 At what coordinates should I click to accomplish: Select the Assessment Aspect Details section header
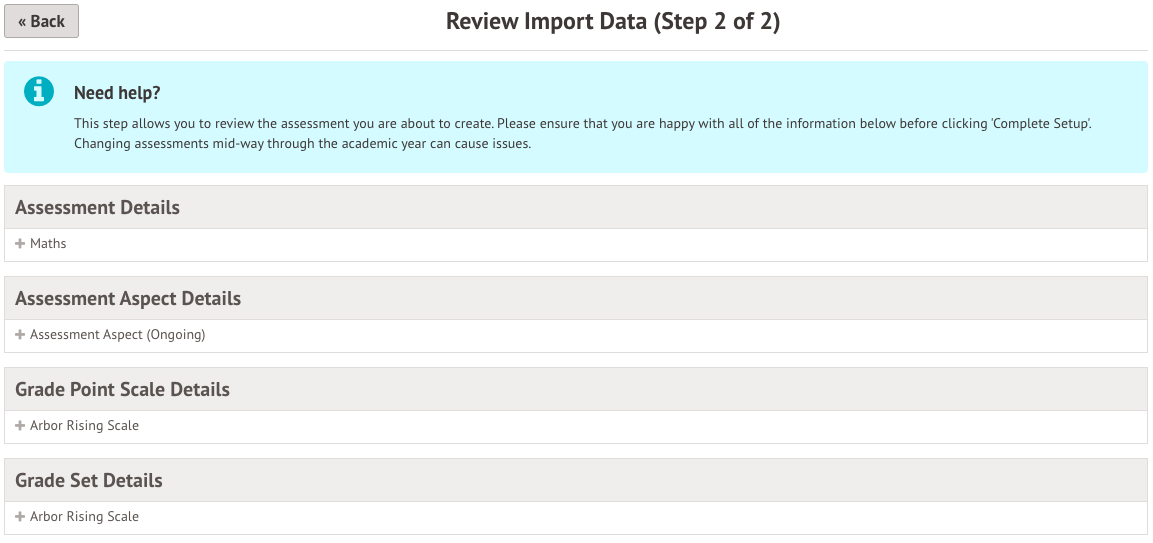click(128, 299)
